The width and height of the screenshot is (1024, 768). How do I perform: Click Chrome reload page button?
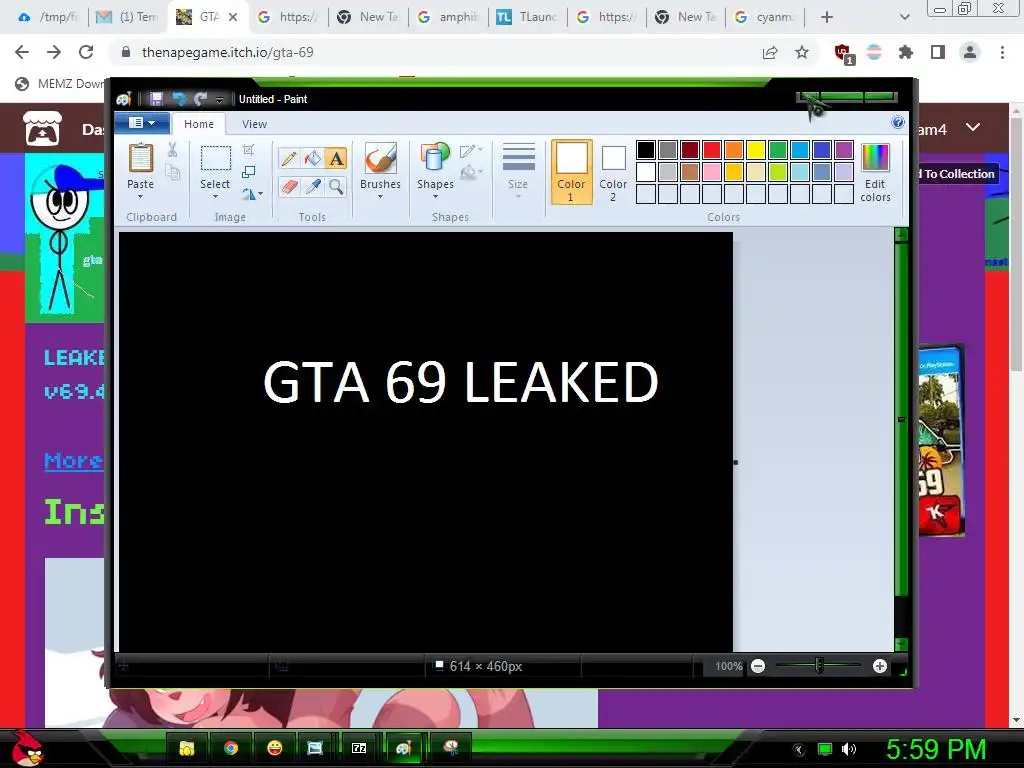pyautogui.click(x=86, y=52)
